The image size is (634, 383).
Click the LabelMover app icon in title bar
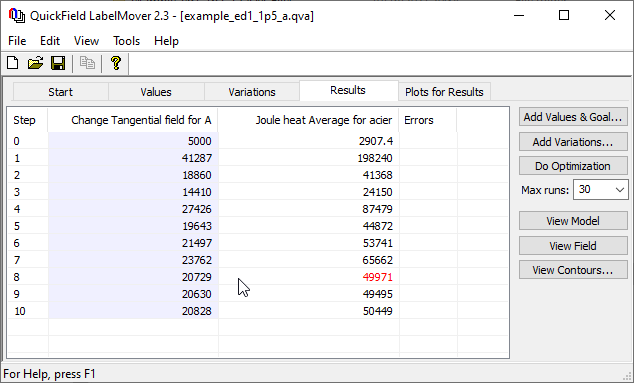pos(17,15)
